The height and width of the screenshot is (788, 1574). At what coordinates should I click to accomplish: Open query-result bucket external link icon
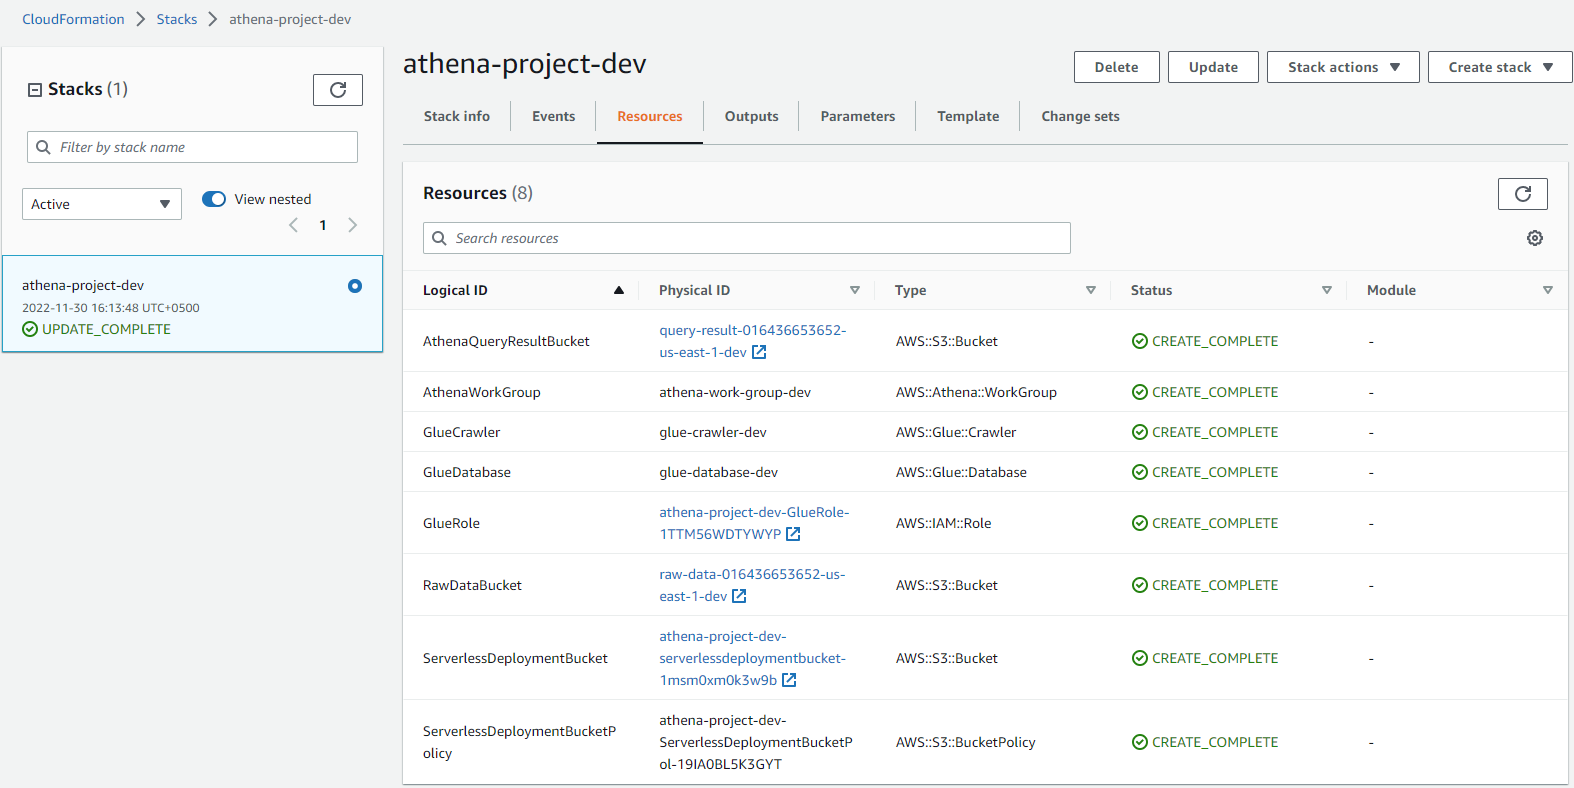click(759, 352)
